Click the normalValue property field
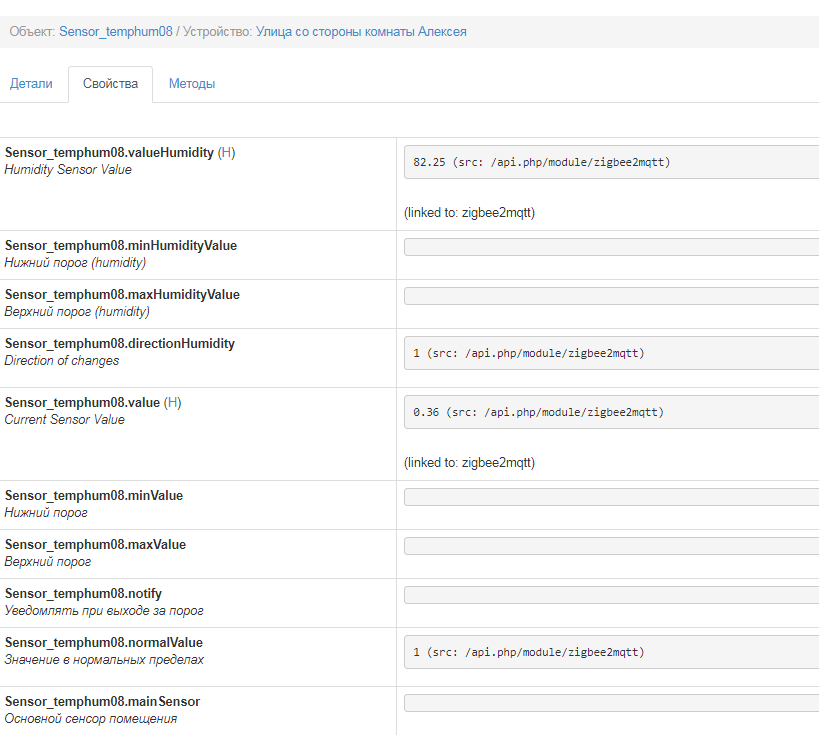Image resolution: width=819 pixels, height=735 pixels. pos(610,652)
